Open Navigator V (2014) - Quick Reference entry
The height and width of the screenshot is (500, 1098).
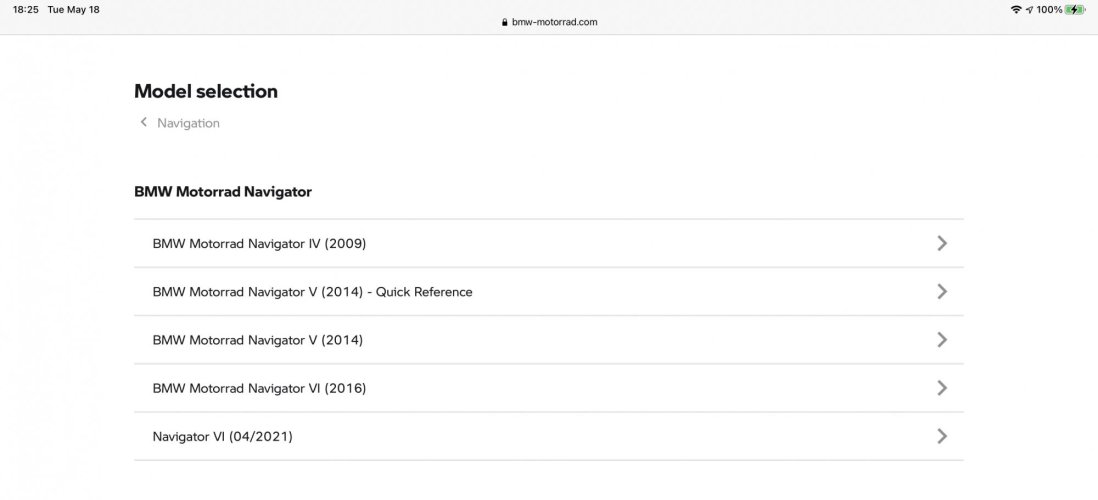click(x=548, y=291)
